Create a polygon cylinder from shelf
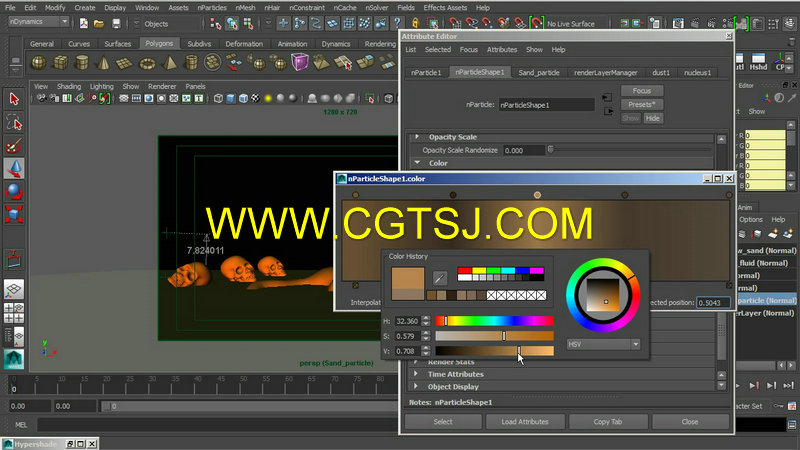The height and width of the screenshot is (450, 800). tap(82, 63)
